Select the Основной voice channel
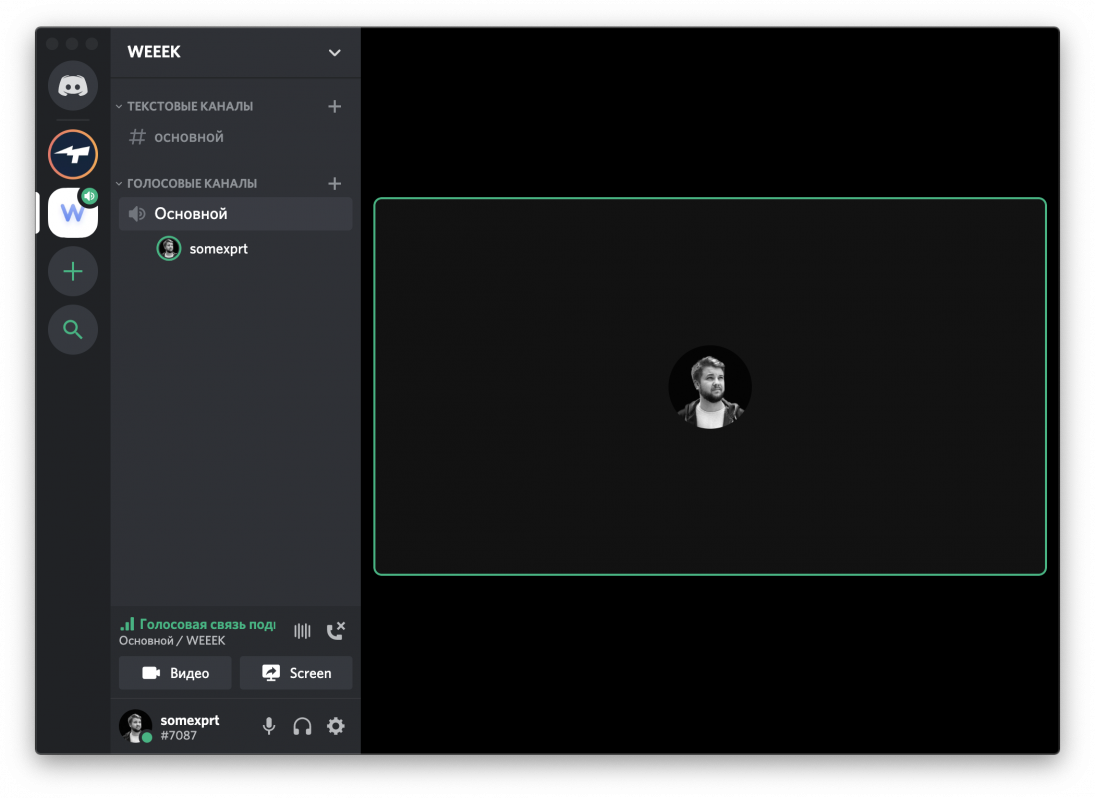 (x=191, y=214)
